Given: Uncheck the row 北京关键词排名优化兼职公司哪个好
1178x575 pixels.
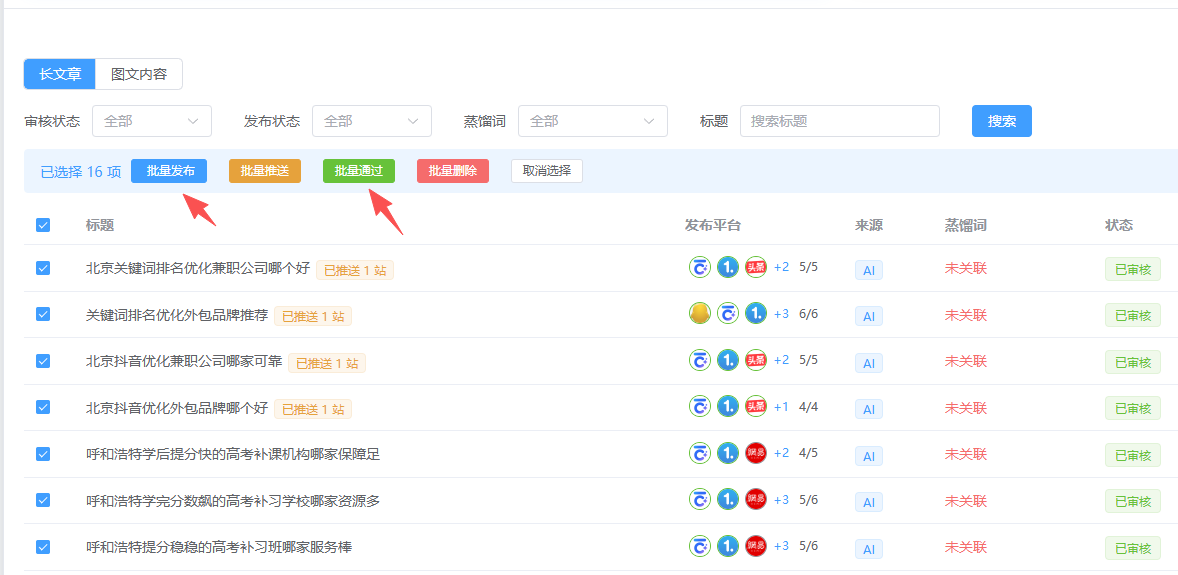Looking at the screenshot, I should [x=43, y=268].
